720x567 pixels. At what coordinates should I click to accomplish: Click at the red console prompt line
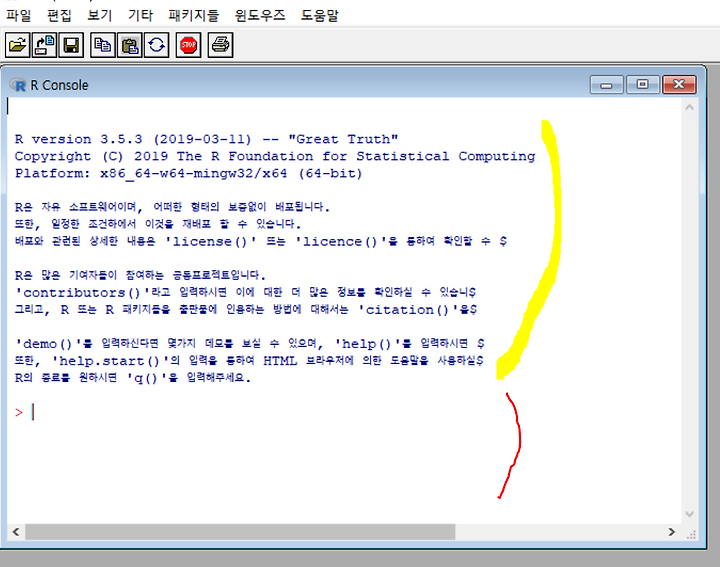[x=24, y=412]
